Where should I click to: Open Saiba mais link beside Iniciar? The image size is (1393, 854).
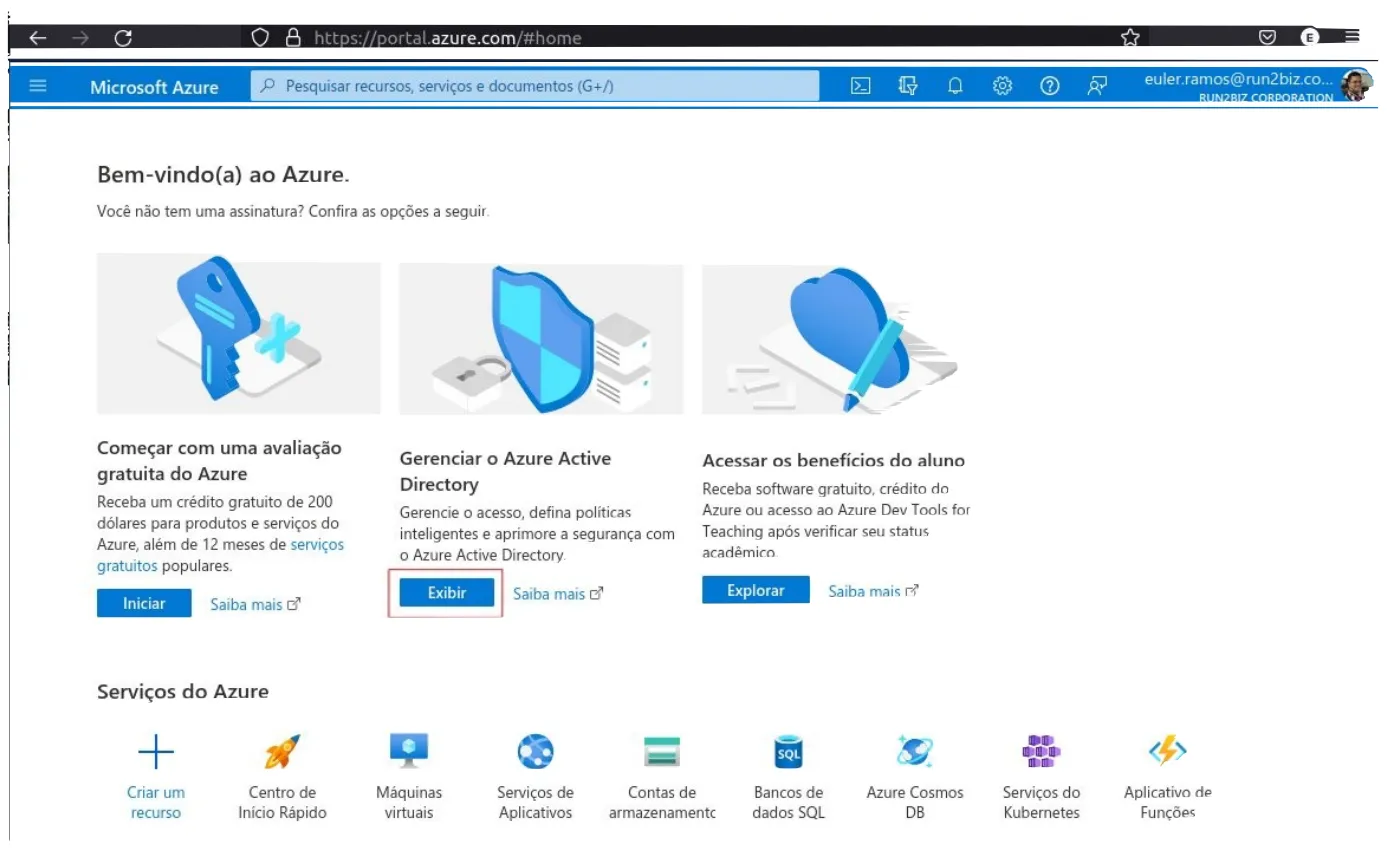255,605
